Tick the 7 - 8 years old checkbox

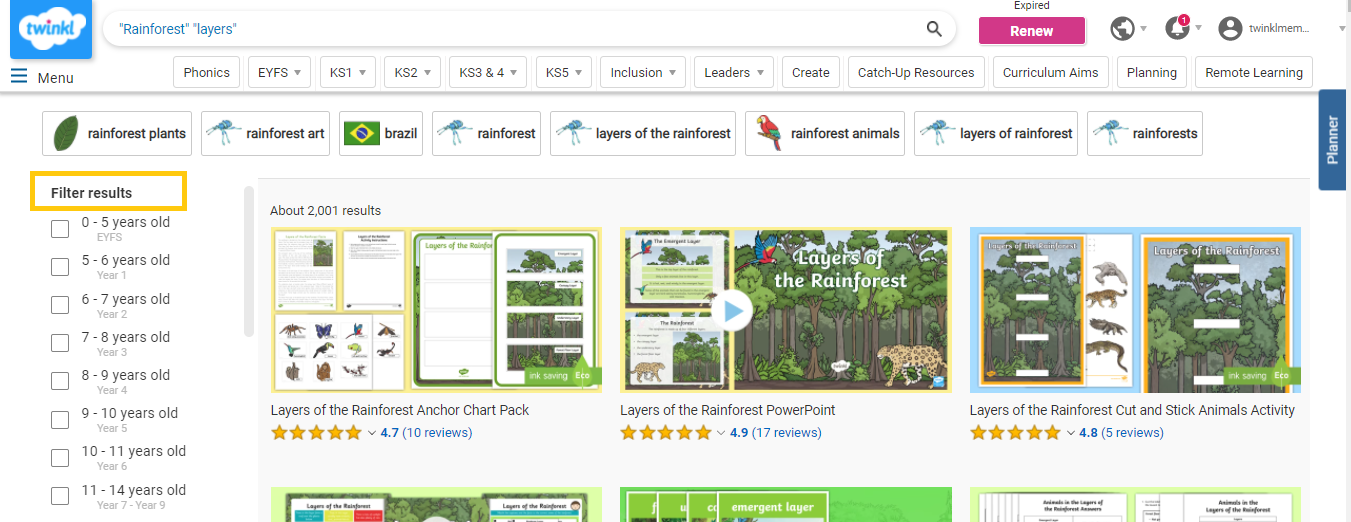(60, 344)
